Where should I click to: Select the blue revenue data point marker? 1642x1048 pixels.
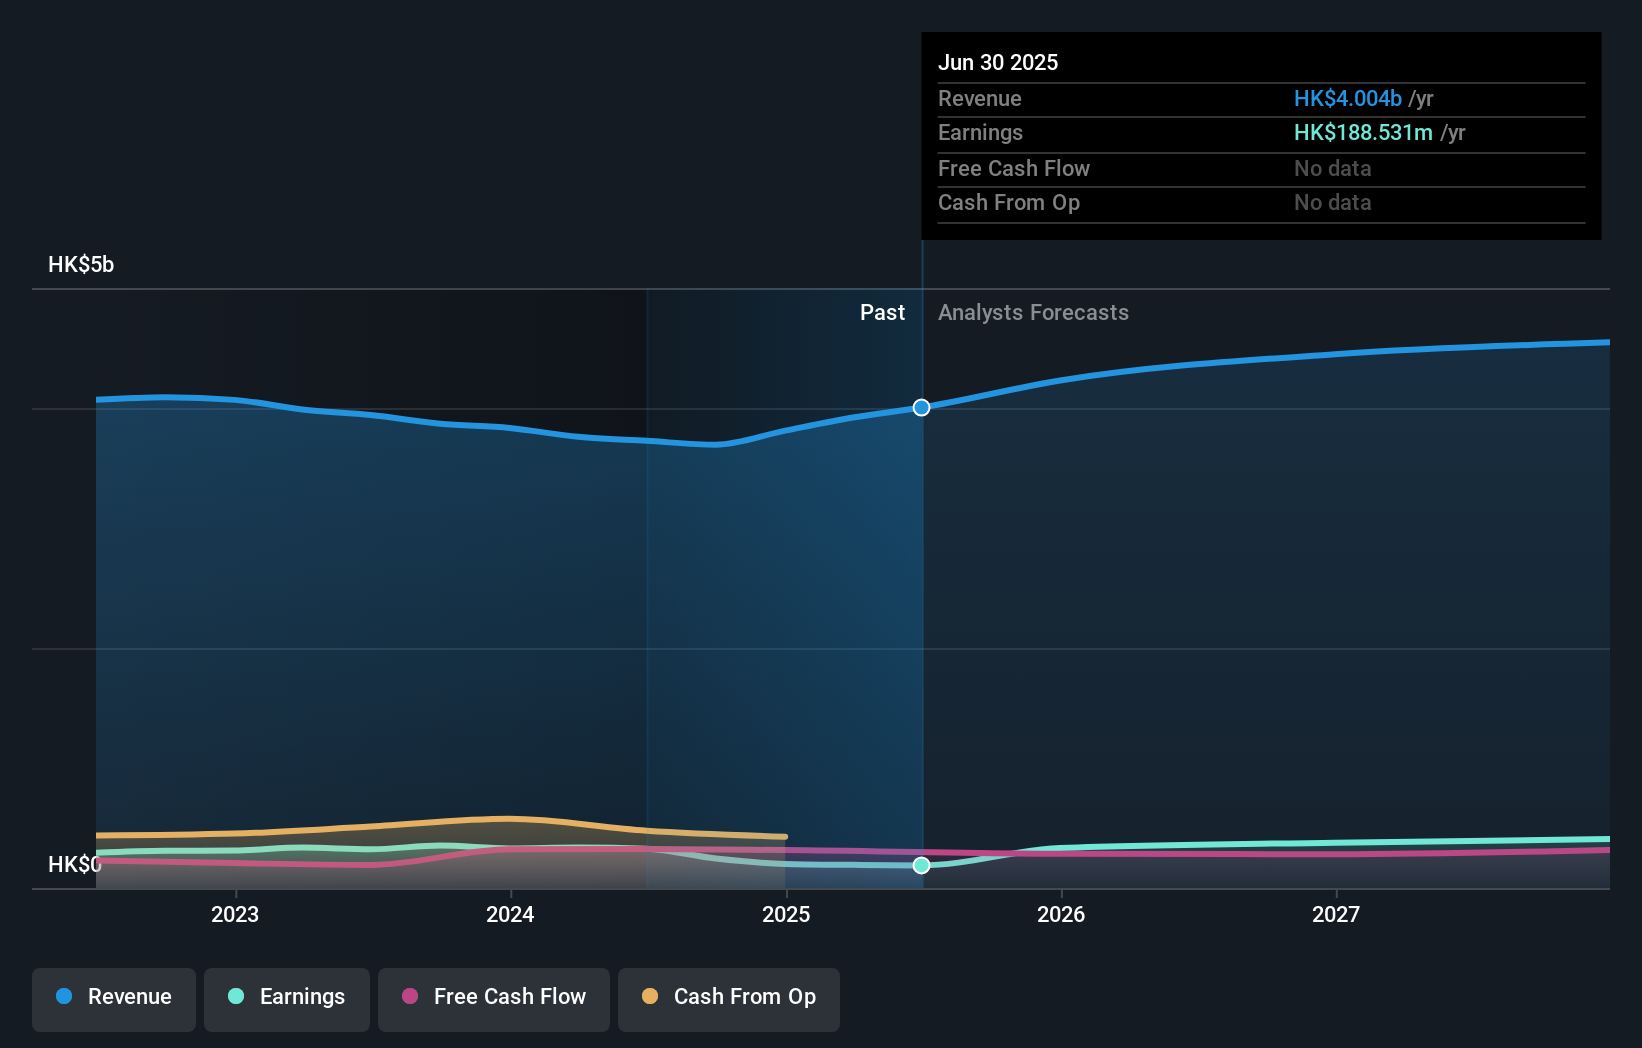pyautogui.click(x=921, y=407)
